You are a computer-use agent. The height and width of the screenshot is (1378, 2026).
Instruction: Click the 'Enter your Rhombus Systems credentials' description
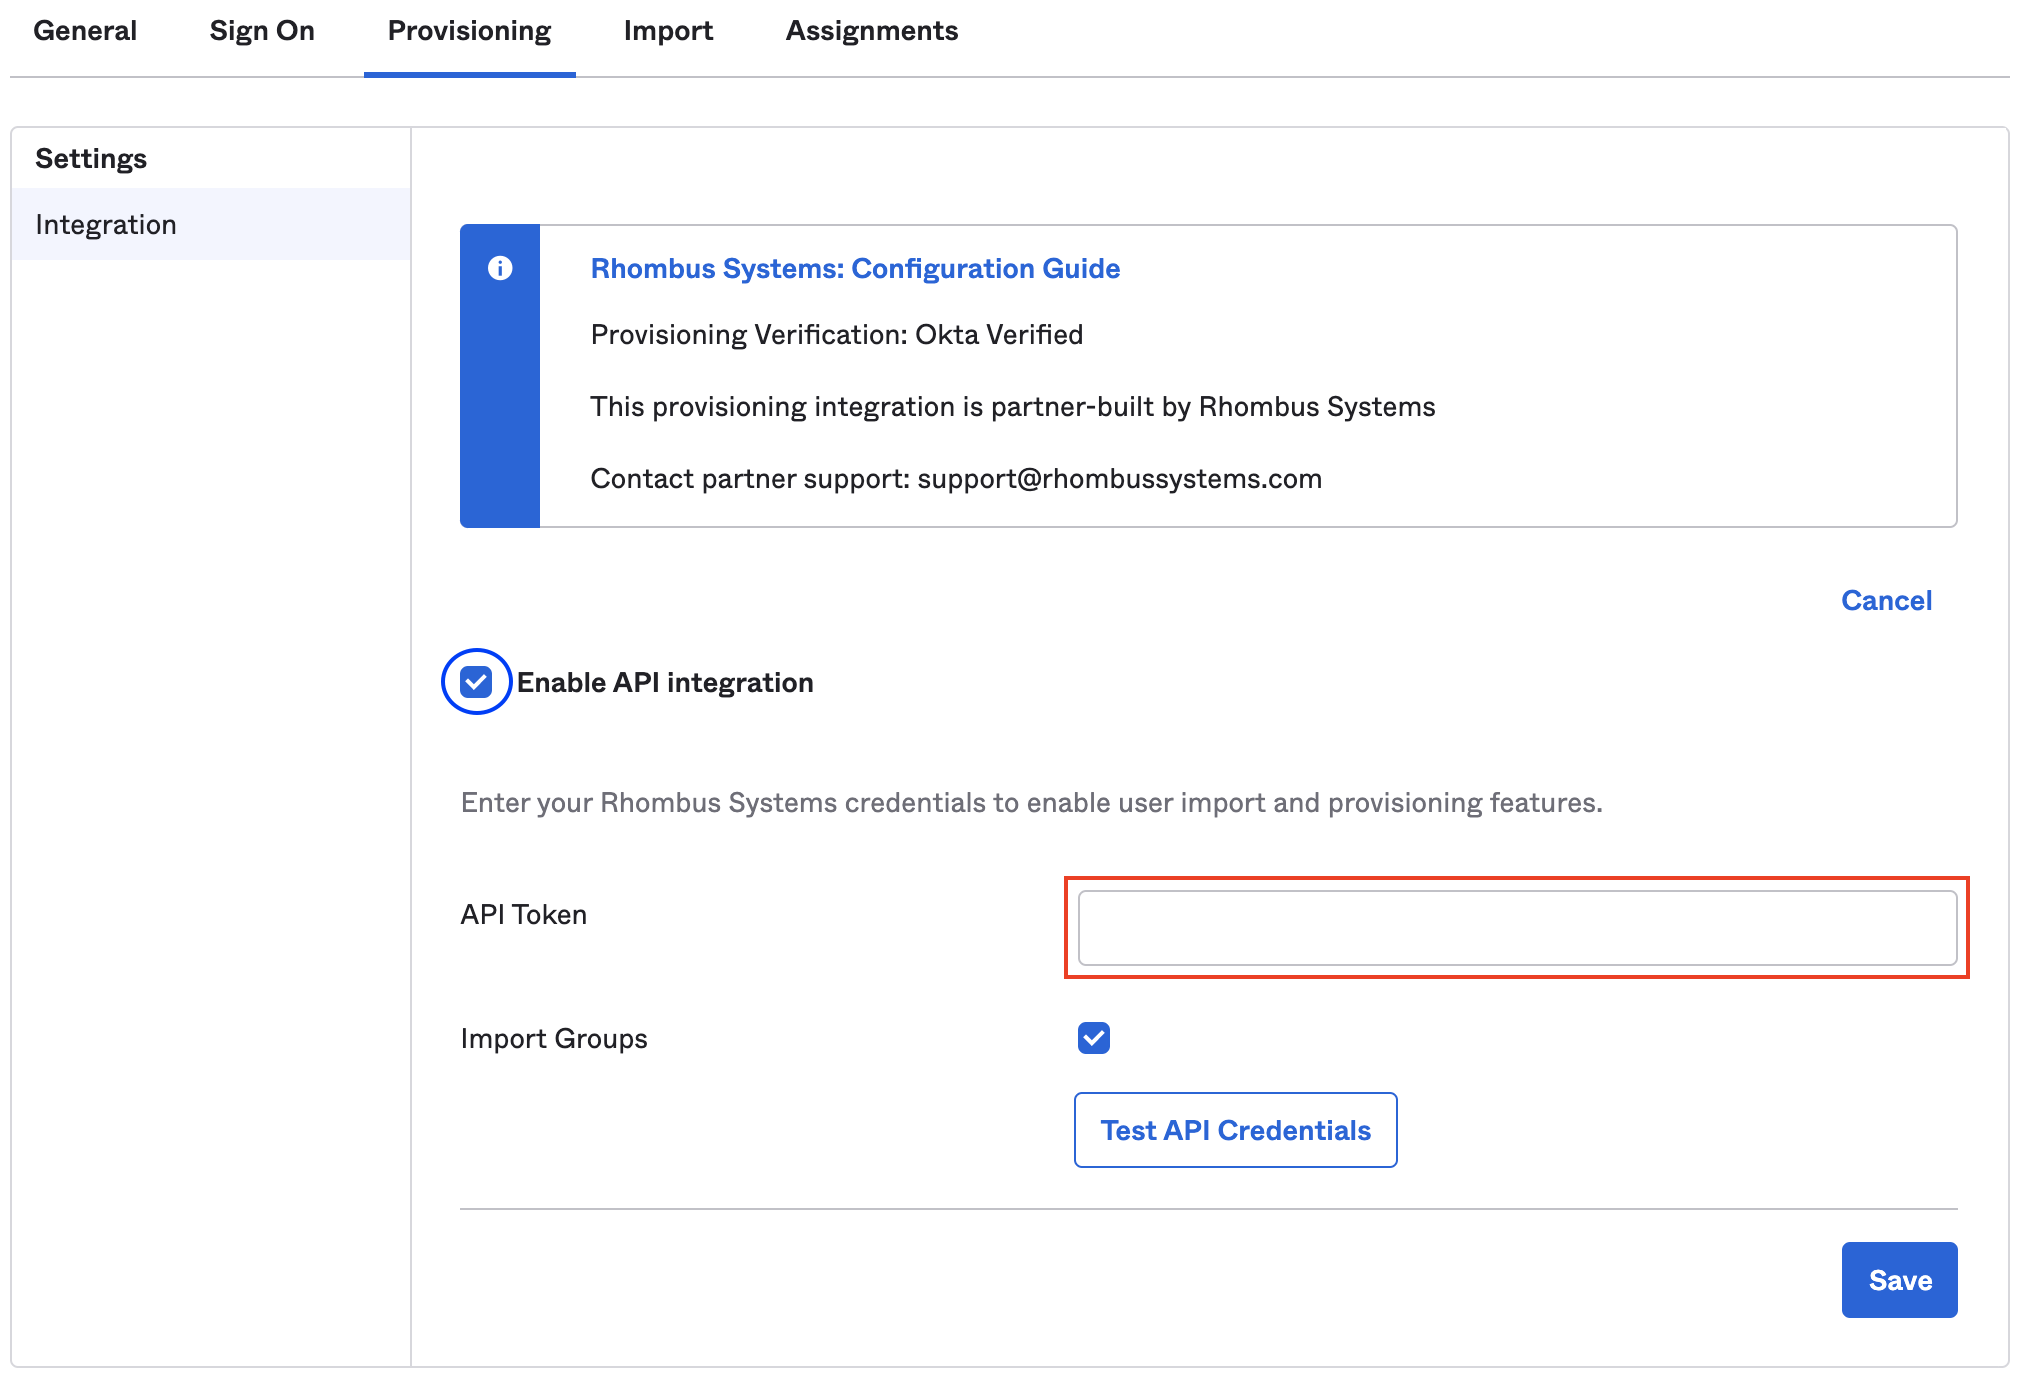point(1031,802)
